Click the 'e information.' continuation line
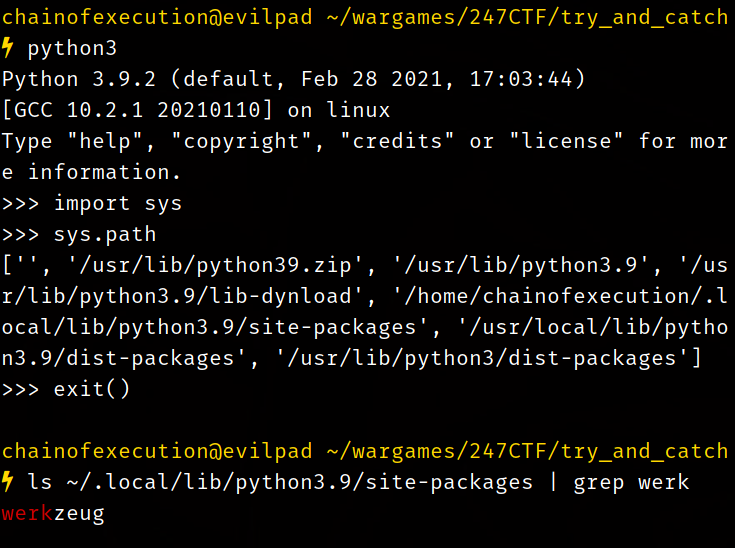Screen dimensions: 735x548 [91, 172]
